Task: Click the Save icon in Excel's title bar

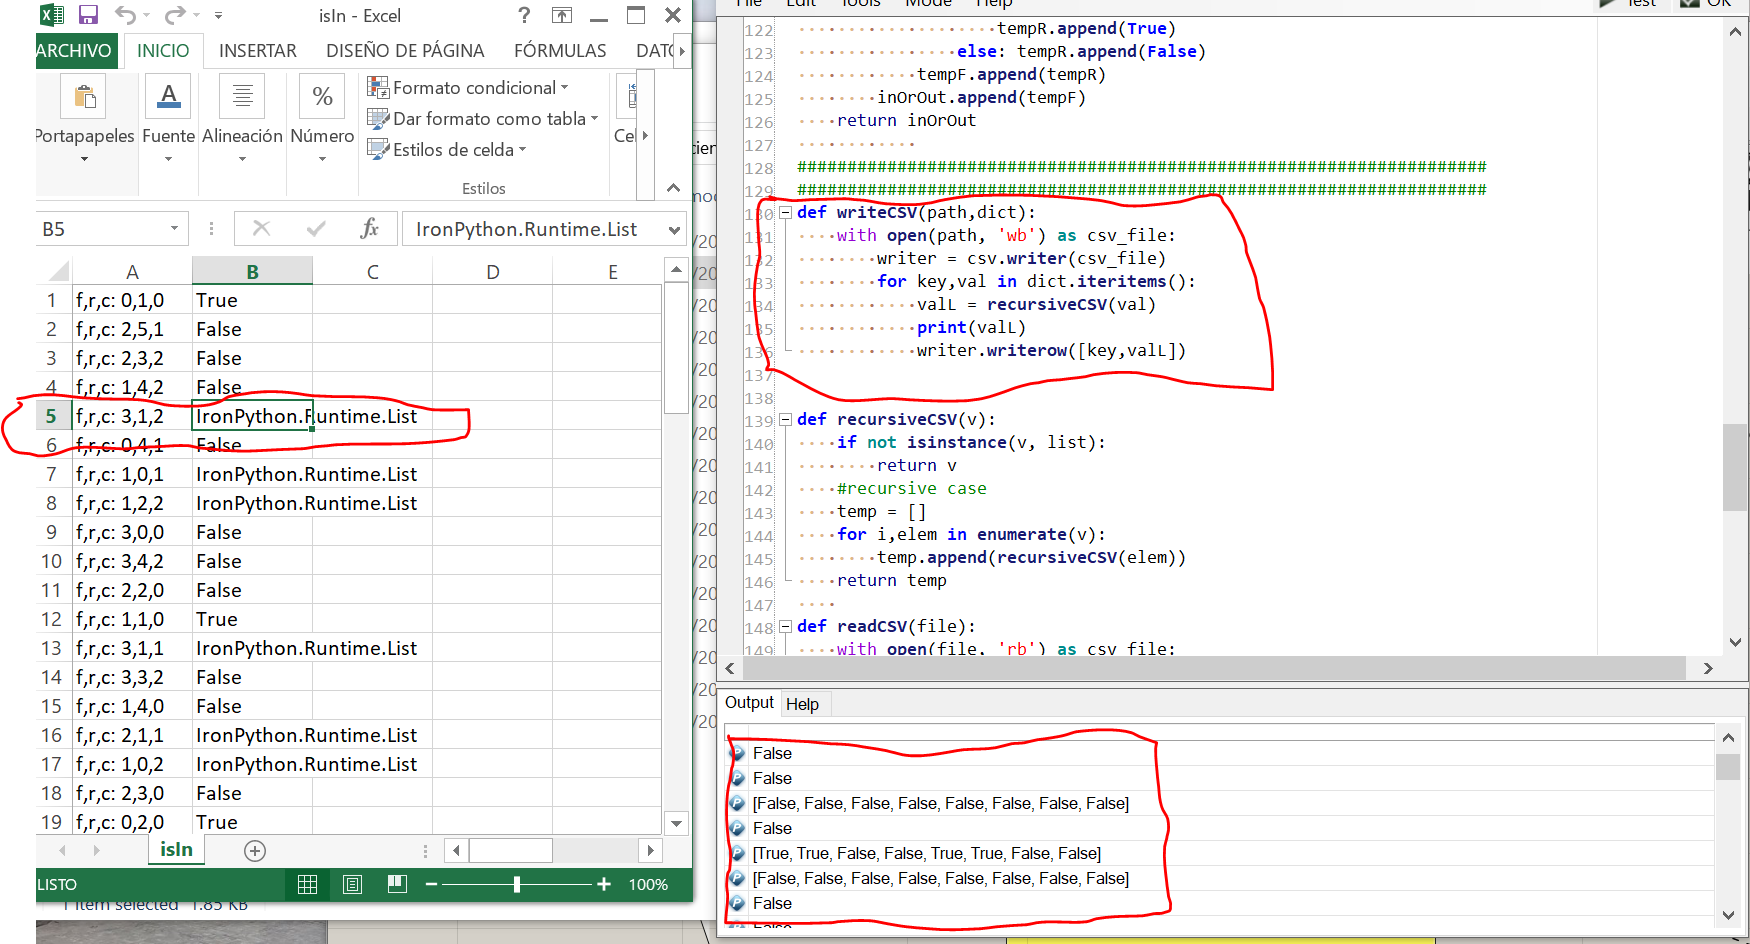Action: (x=88, y=15)
